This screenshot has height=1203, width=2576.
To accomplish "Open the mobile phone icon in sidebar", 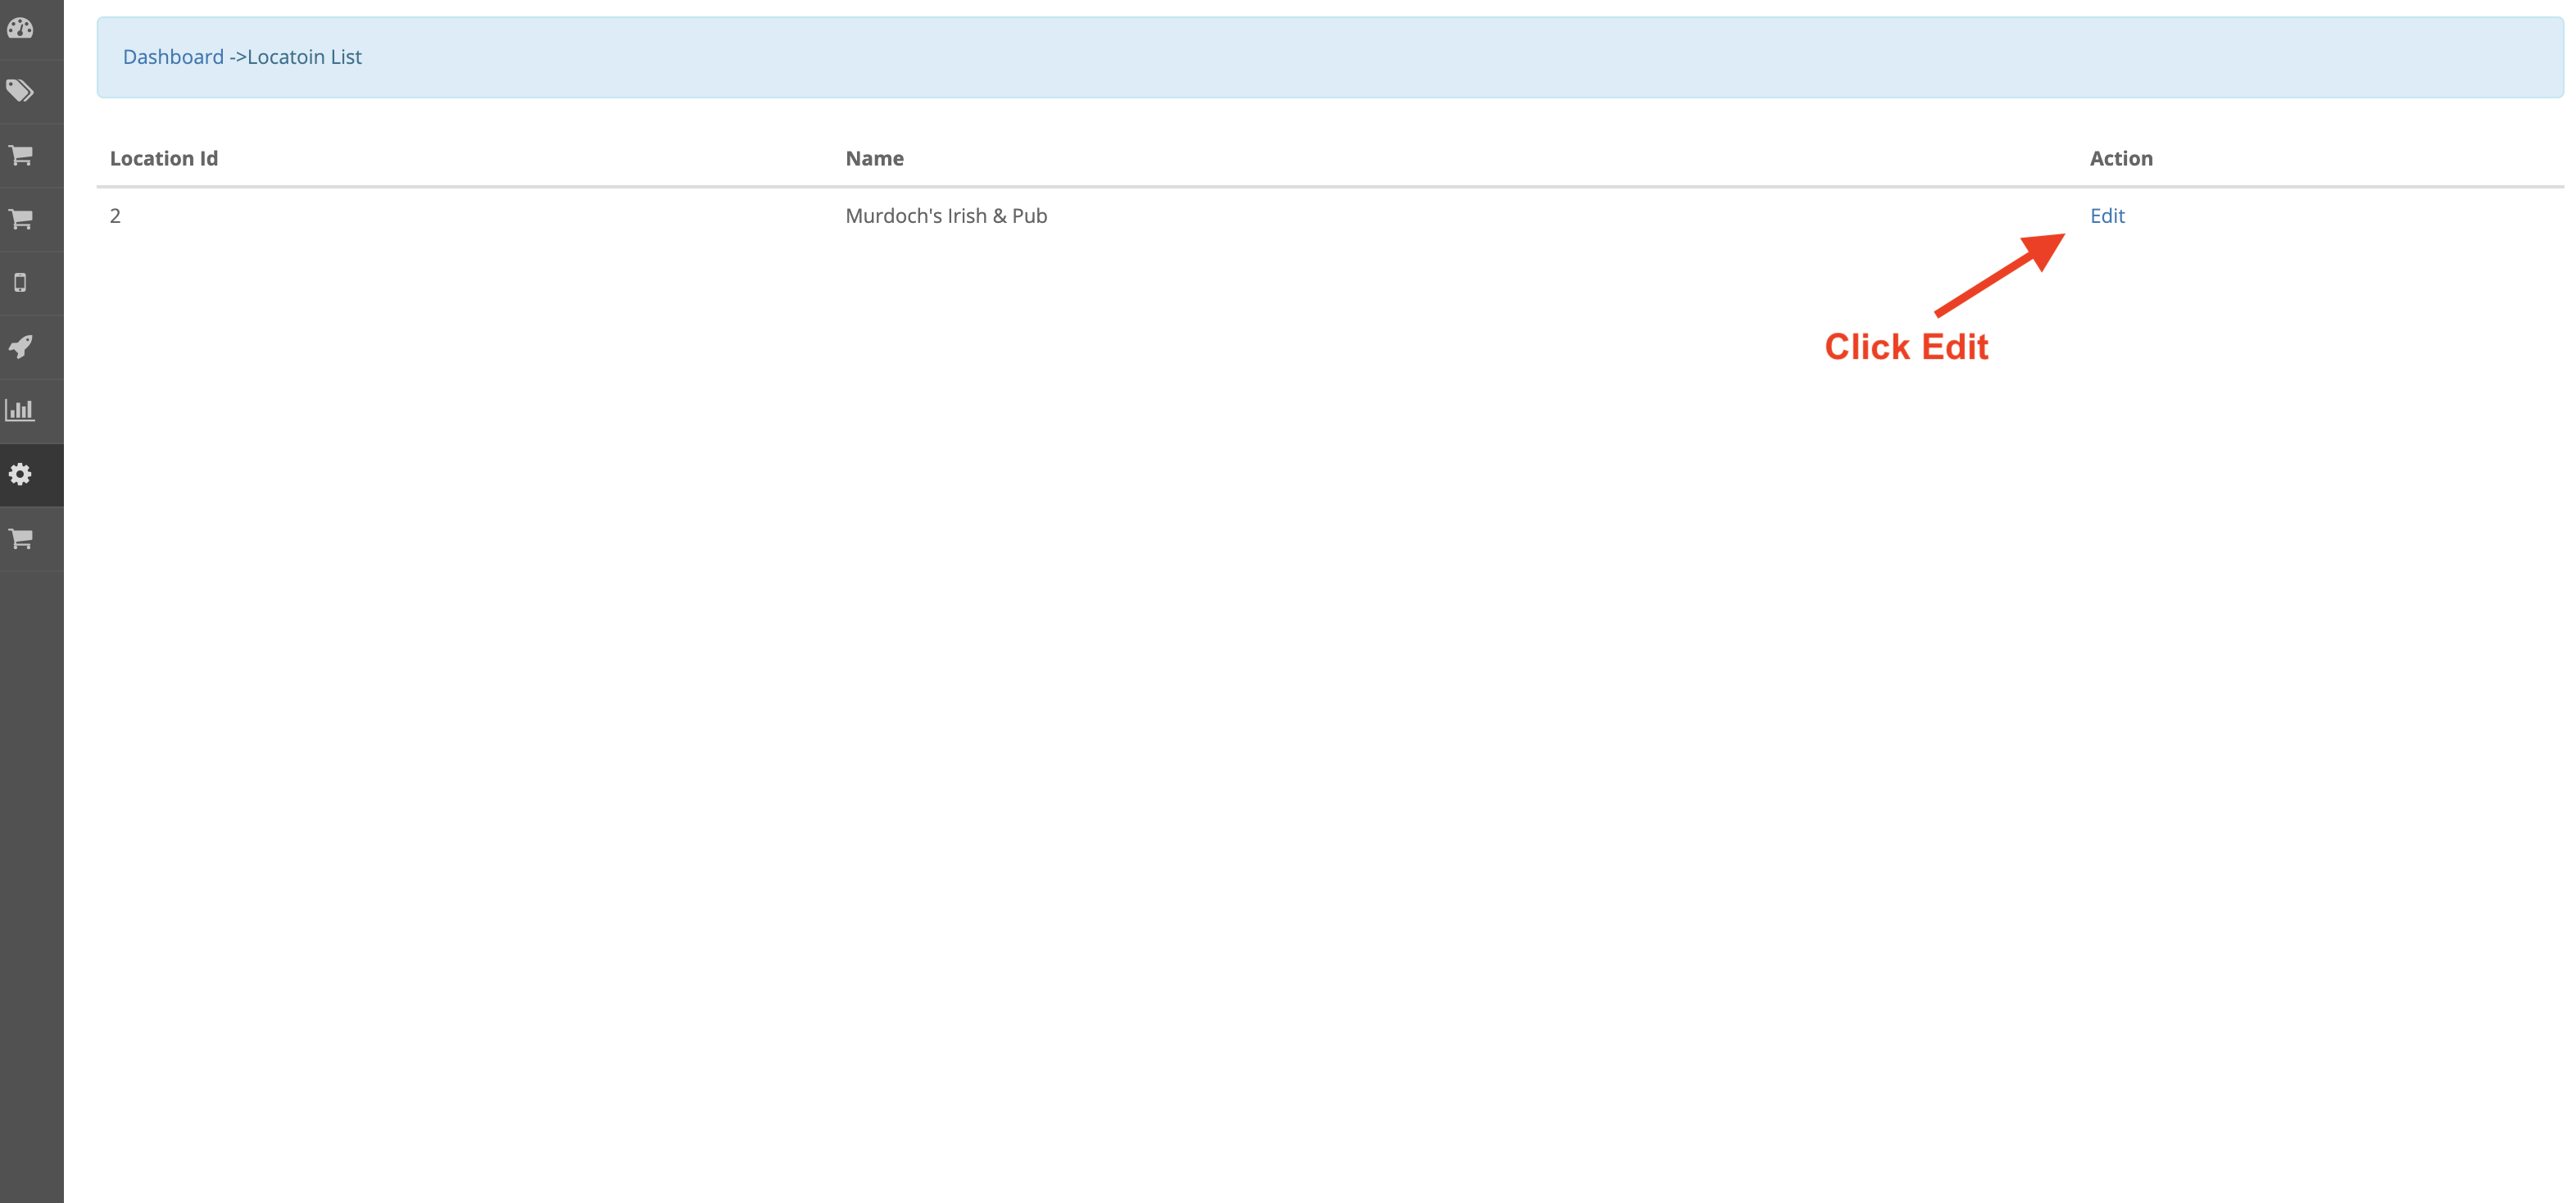I will point(20,283).
